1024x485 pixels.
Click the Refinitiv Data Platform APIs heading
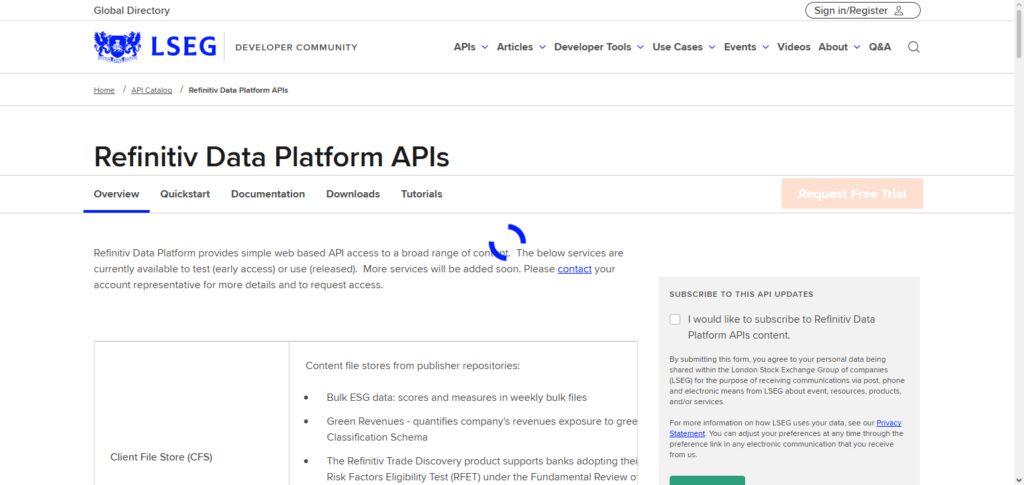click(x=271, y=157)
